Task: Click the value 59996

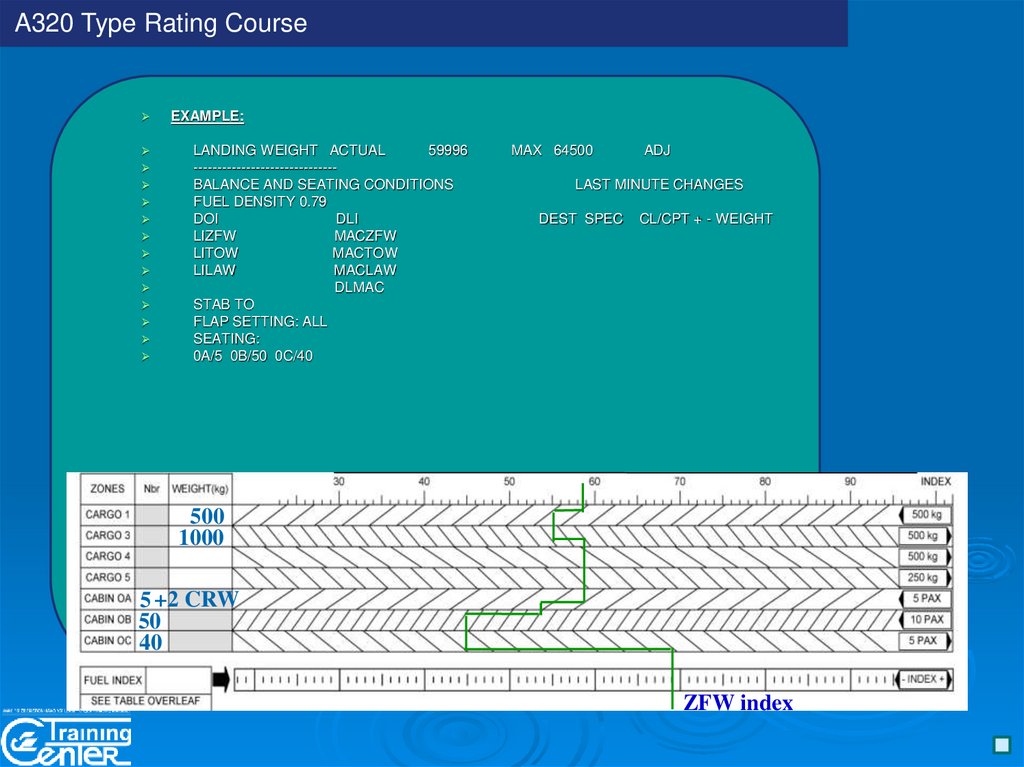Action: (447, 150)
